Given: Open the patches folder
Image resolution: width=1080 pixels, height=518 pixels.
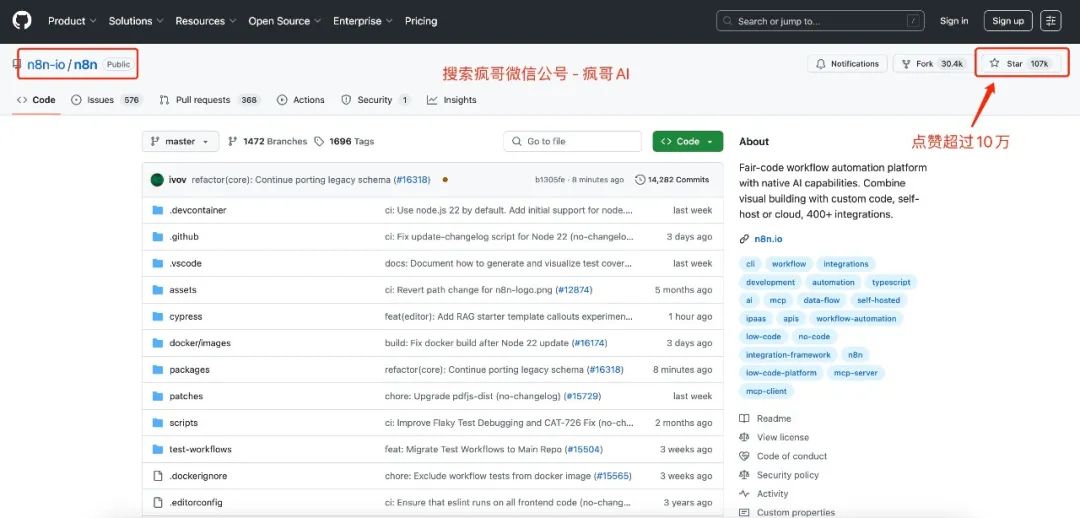Looking at the screenshot, I should (186, 396).
